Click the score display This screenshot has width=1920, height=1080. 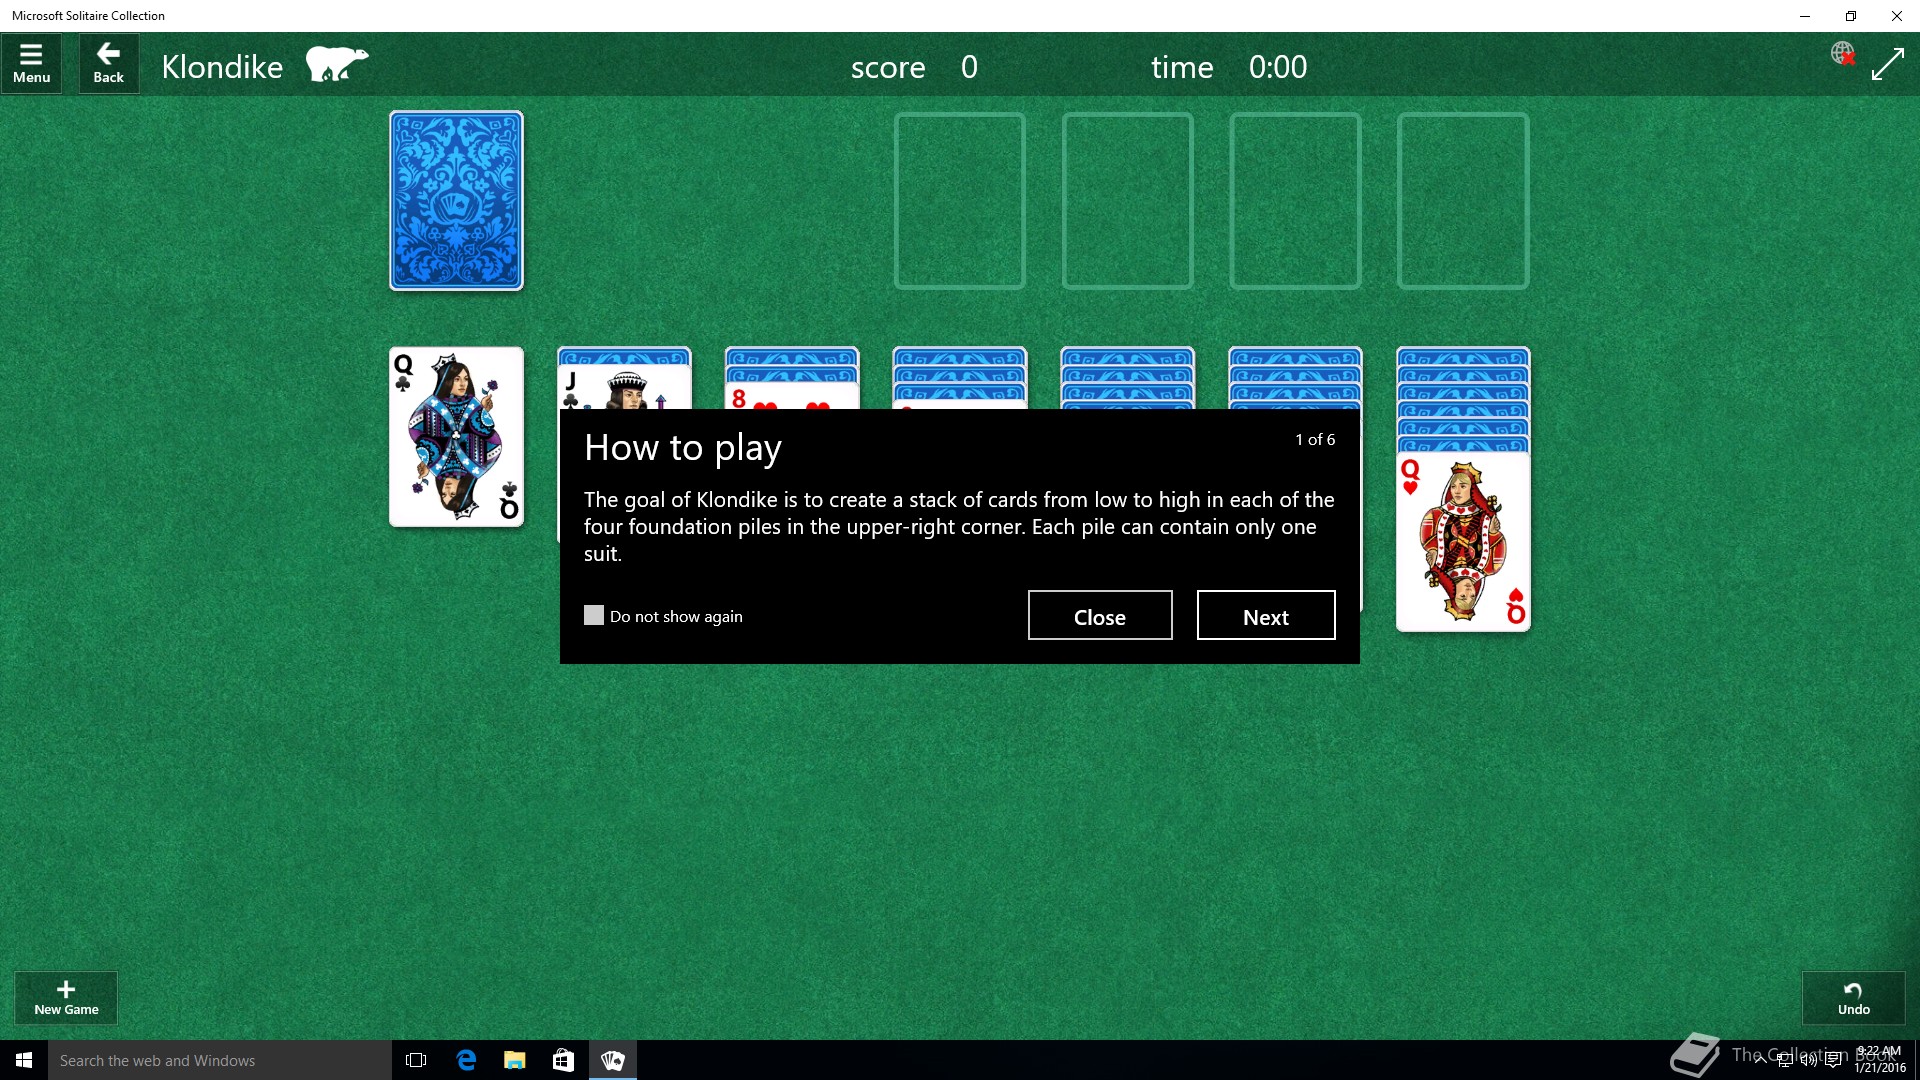point(914,67)
